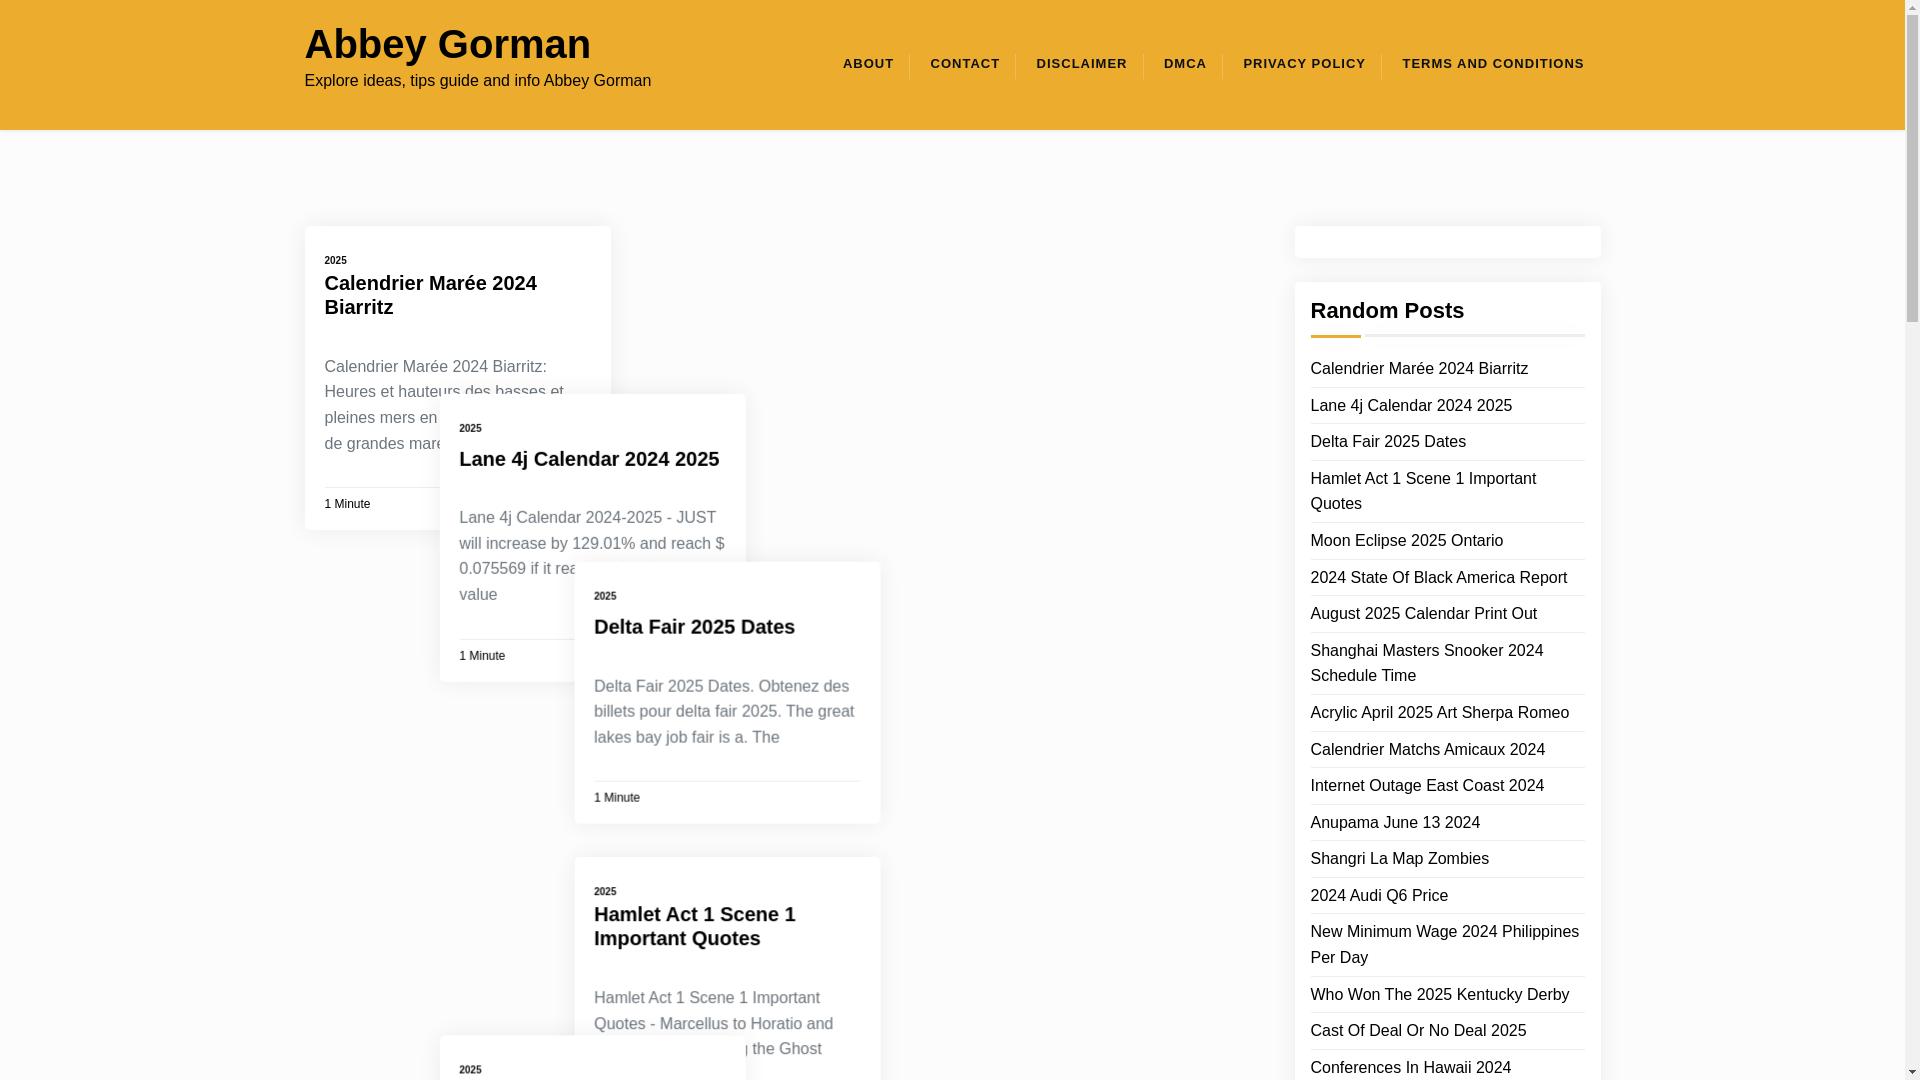Go to the About page

pos(868,64)
